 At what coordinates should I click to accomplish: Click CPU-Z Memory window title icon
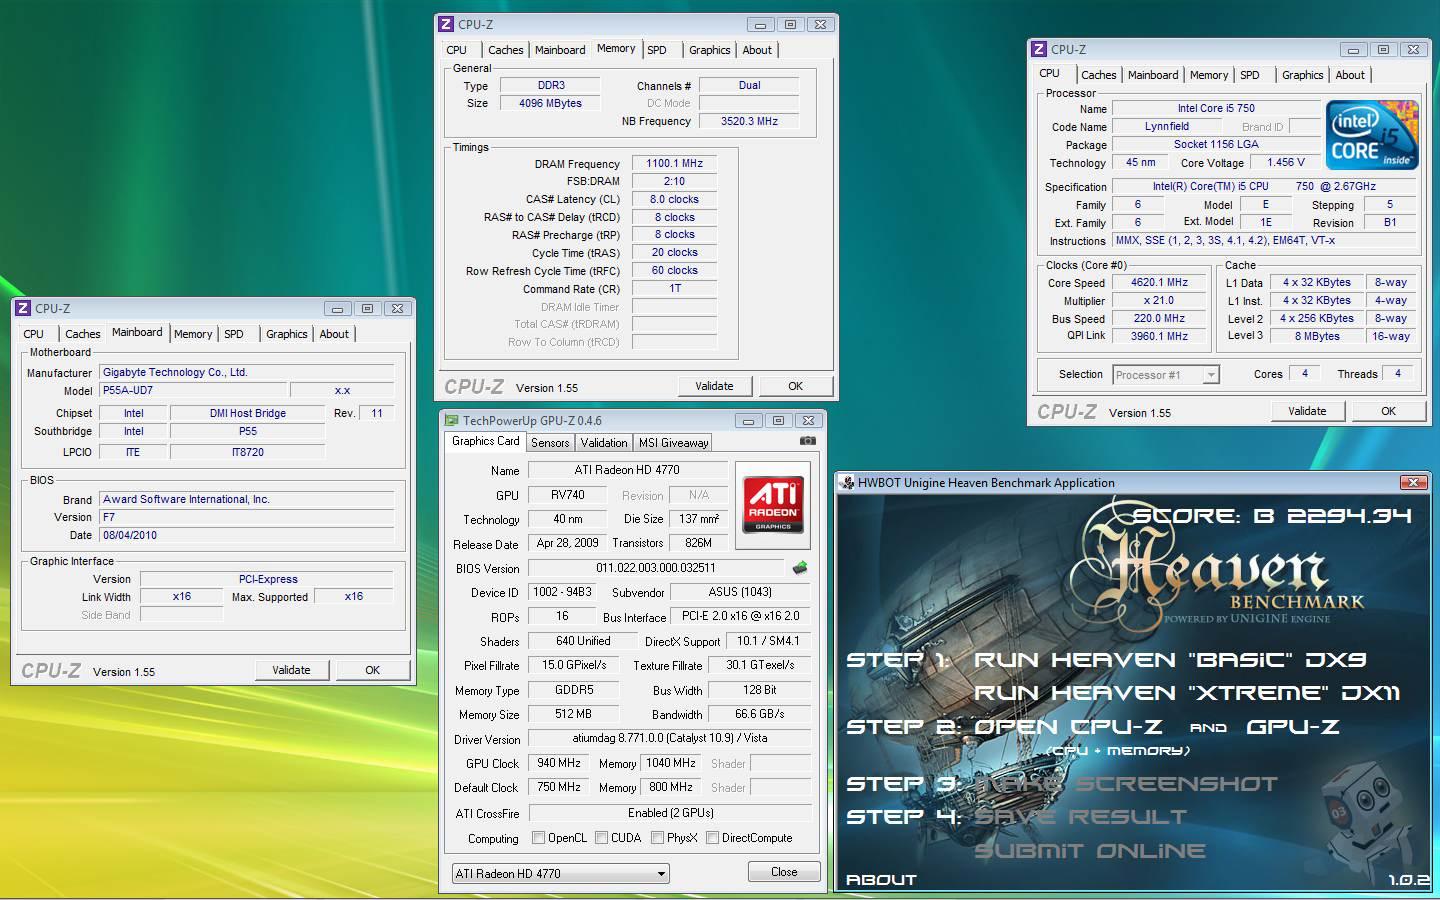coord(446,24)
